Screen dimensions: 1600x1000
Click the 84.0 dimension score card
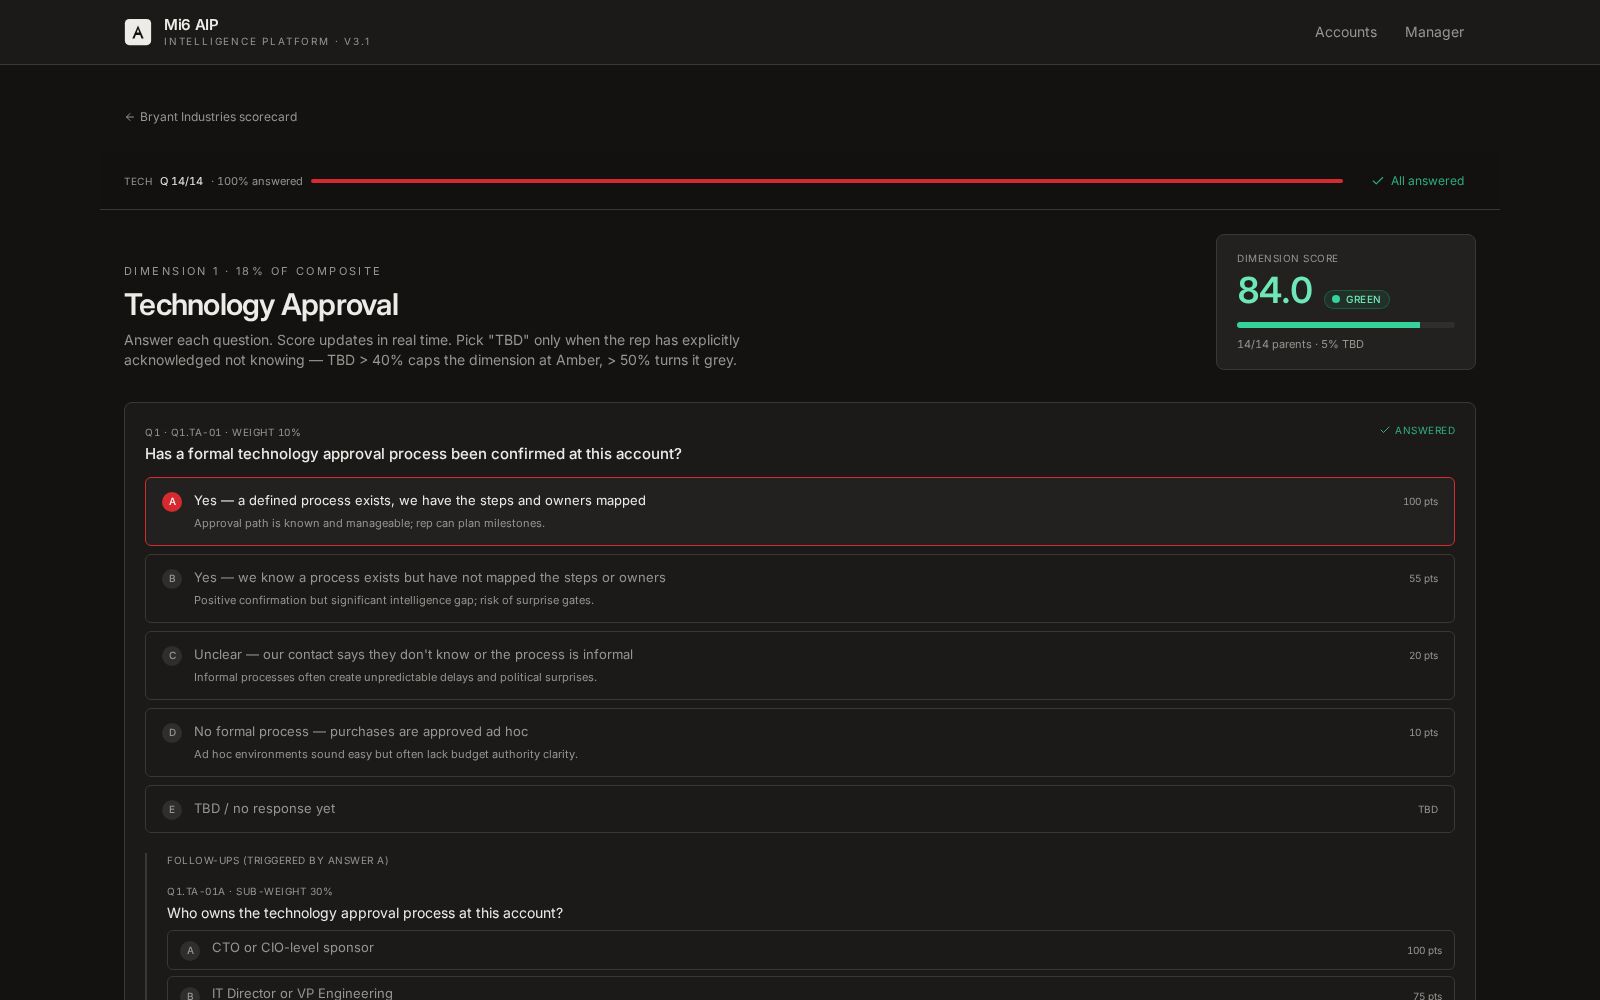[x=1345, y=302]
